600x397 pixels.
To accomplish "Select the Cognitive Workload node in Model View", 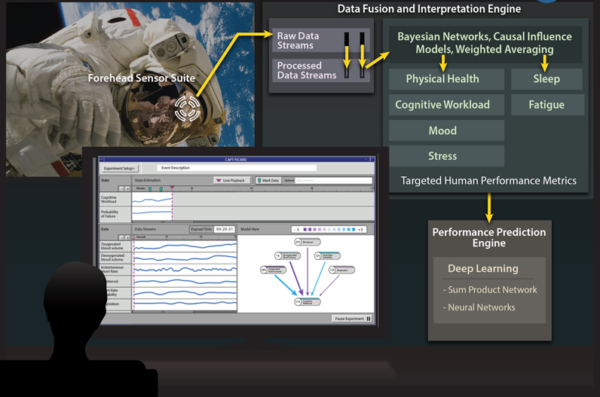I will pos(308,302).
